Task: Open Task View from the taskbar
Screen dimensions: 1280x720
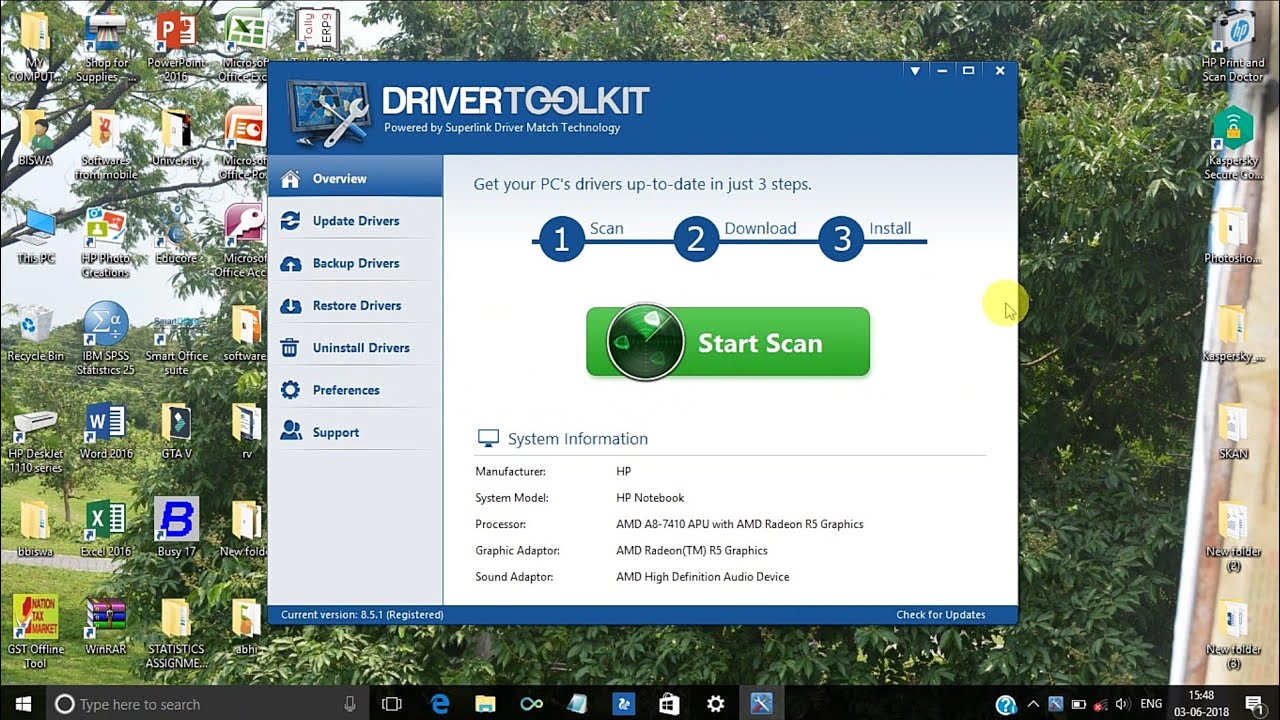Action: tap(392, 704)
